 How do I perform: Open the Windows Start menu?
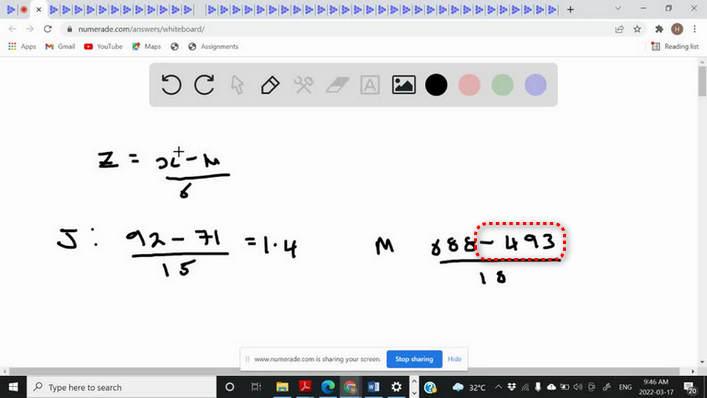pyautogui.click(x=13, y=387)
